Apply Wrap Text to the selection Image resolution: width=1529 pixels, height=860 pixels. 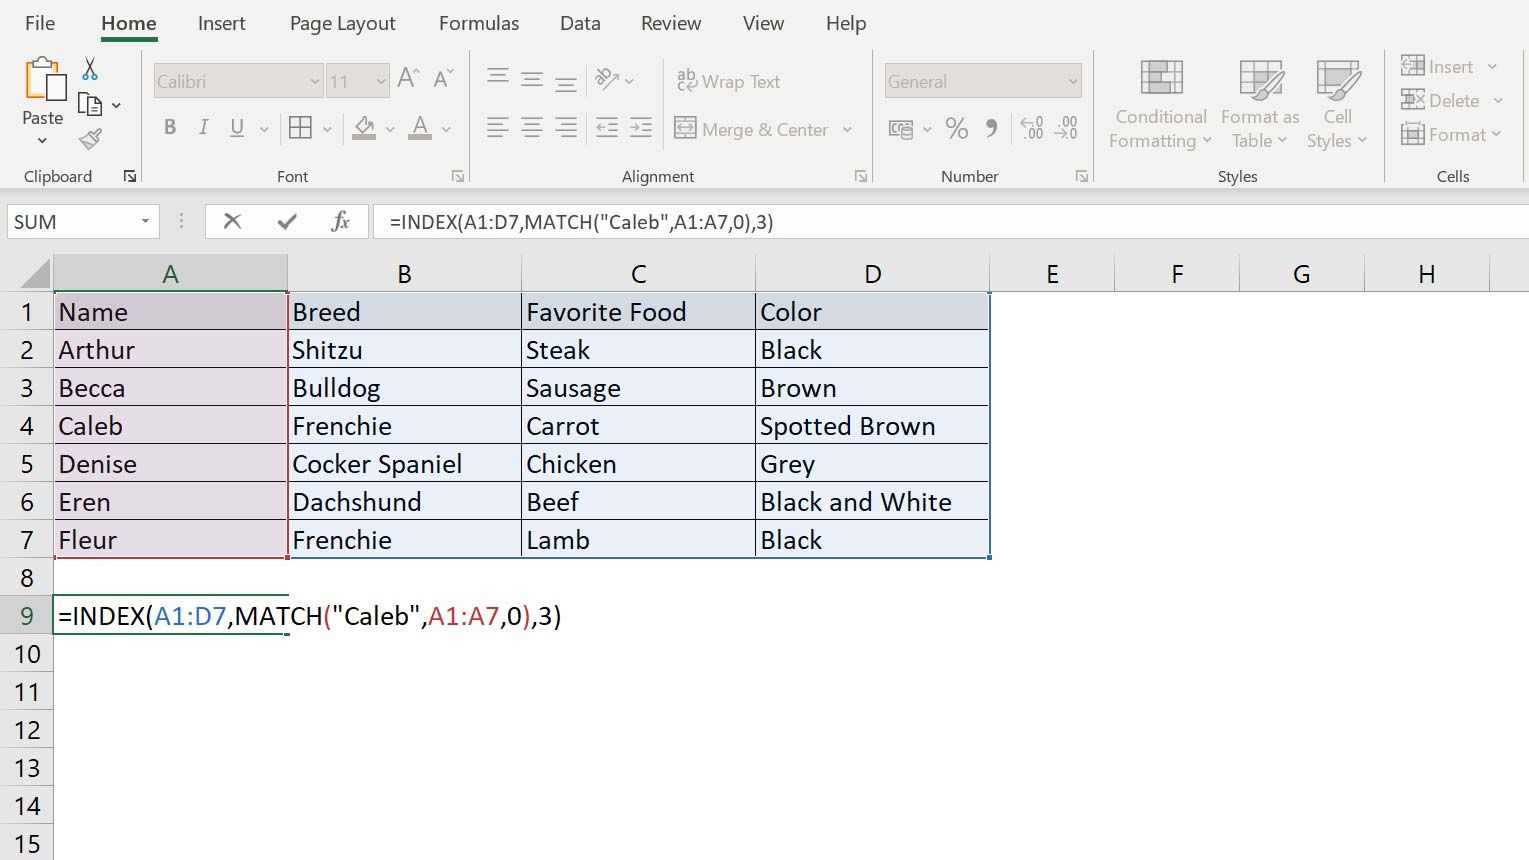tap(729, 81)
